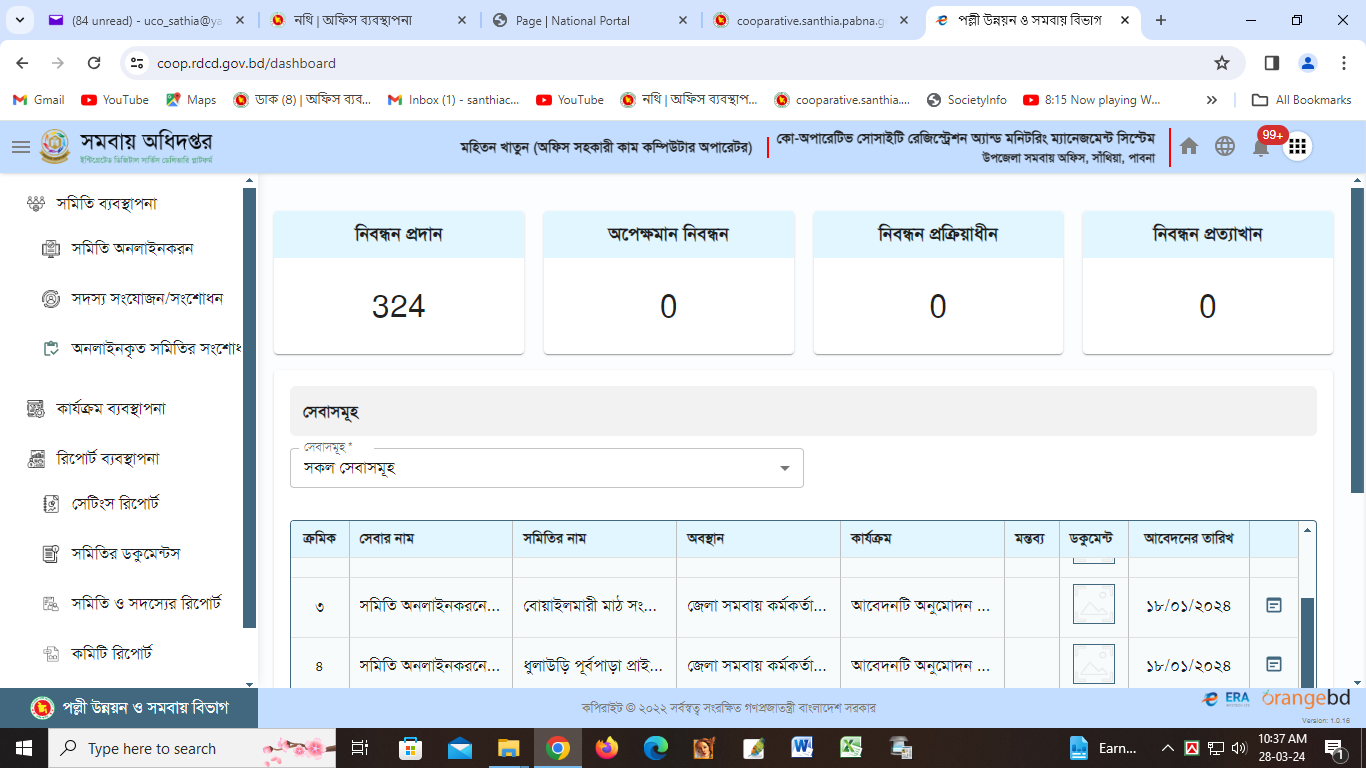Open Chrome side panel icon
The image size is (1366, 768).
coord(1272,63)
